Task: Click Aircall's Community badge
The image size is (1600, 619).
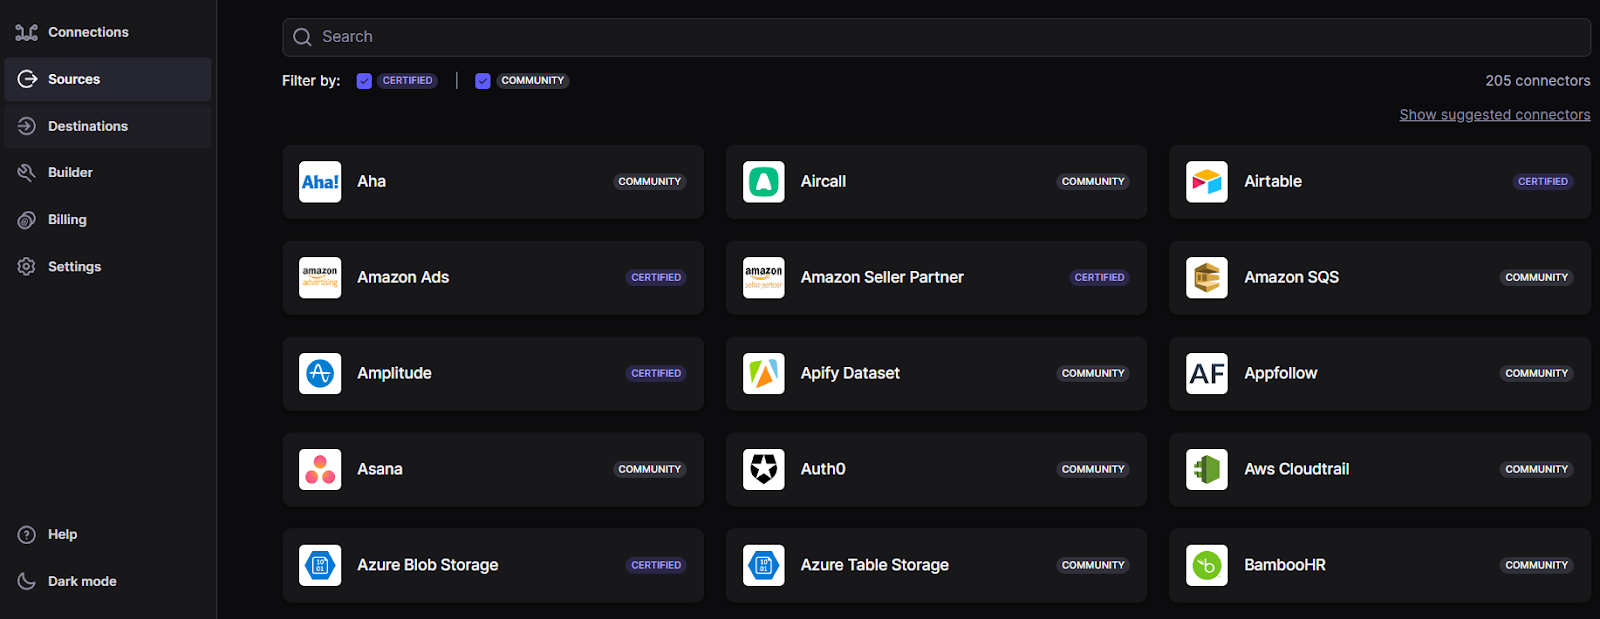Action: pyautogui.click(x=1093, y=181)
